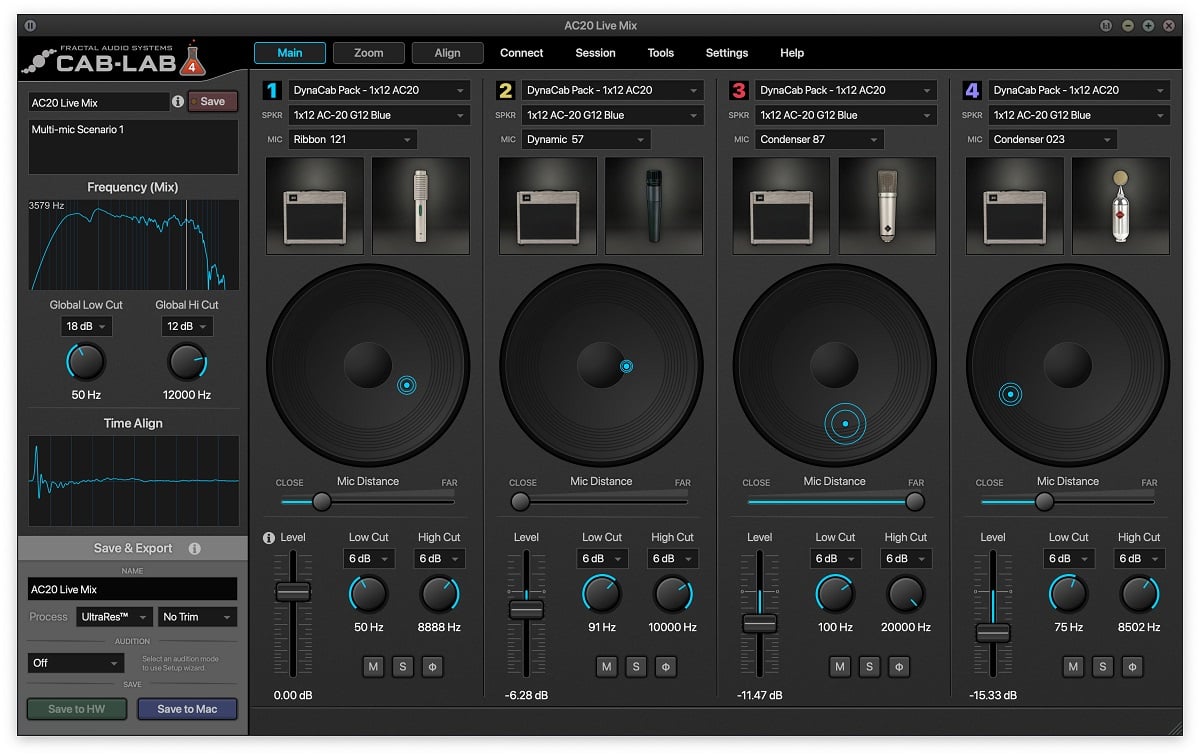The height and width of the screenshot is (756, 1200).
Task: Mute channel 1 with M button
Action: (373, 666)
